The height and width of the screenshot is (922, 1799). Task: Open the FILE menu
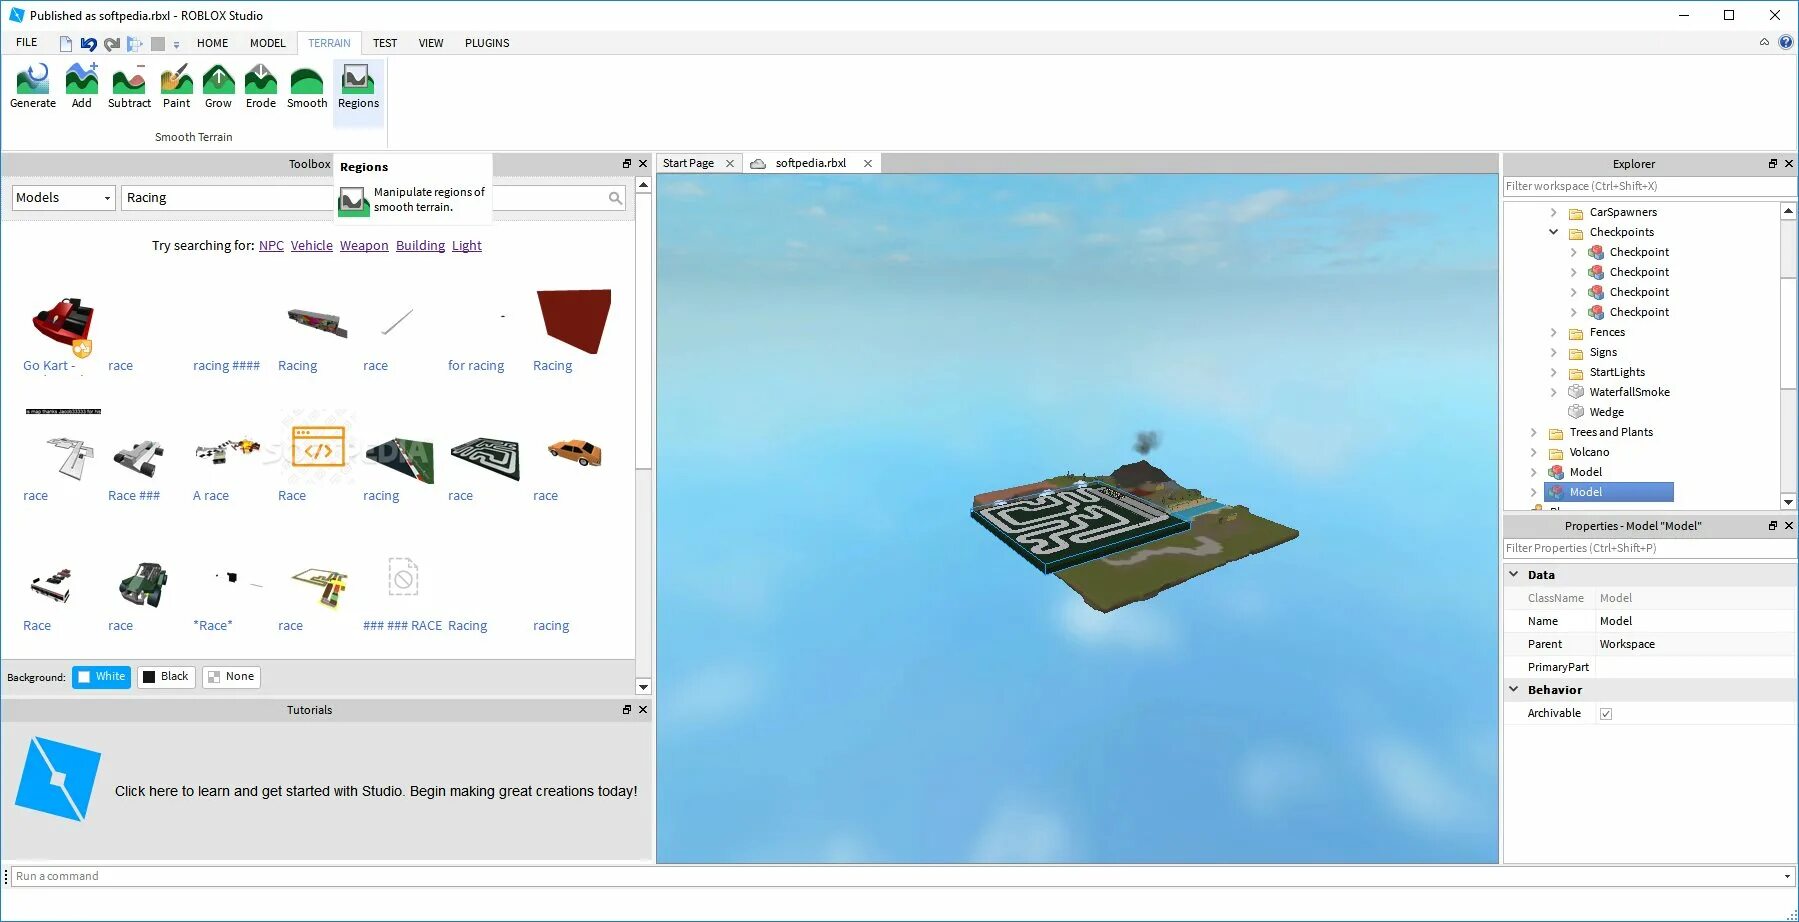pyautogui.click(x=27, y=43)
